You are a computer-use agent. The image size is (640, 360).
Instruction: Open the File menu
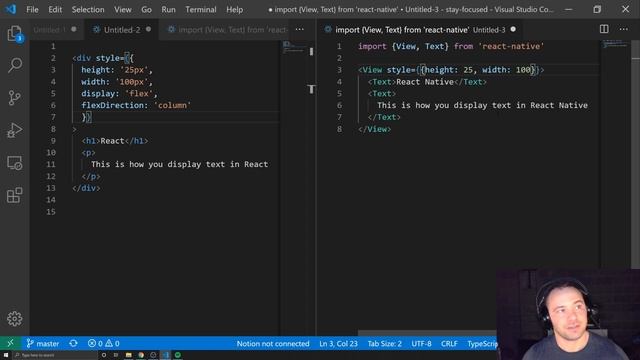click(32, 9)
